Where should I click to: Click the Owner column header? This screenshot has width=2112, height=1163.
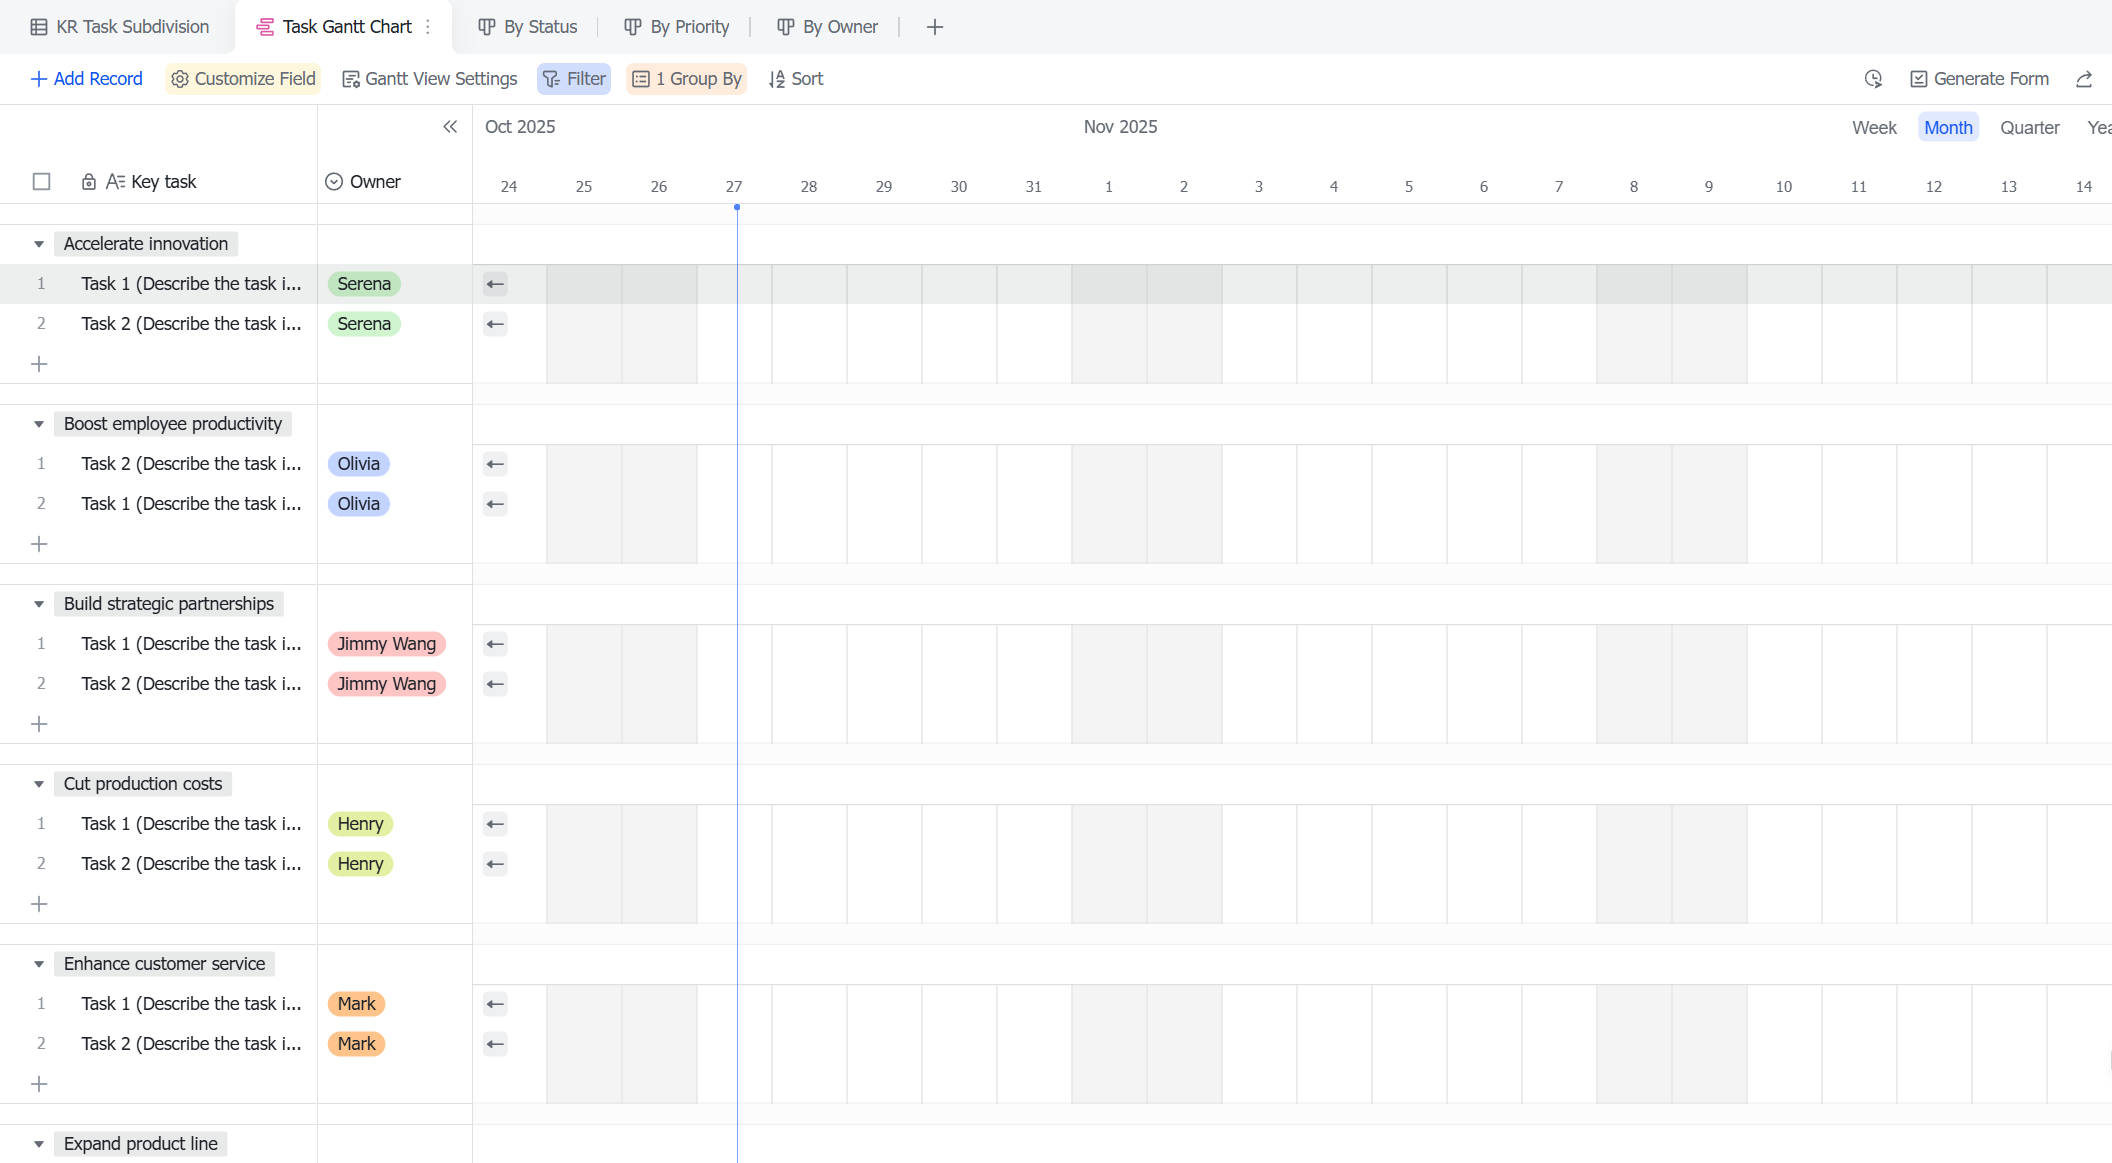[375, 182]
